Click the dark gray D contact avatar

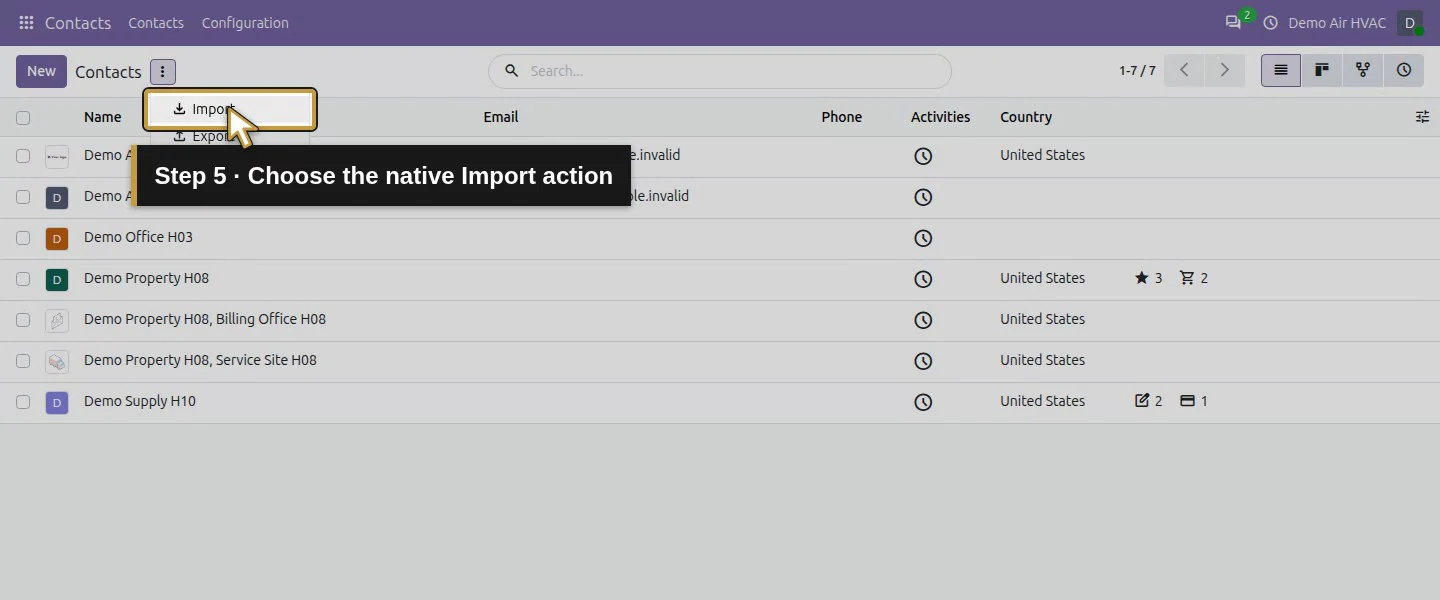click(x=57, y=197)
